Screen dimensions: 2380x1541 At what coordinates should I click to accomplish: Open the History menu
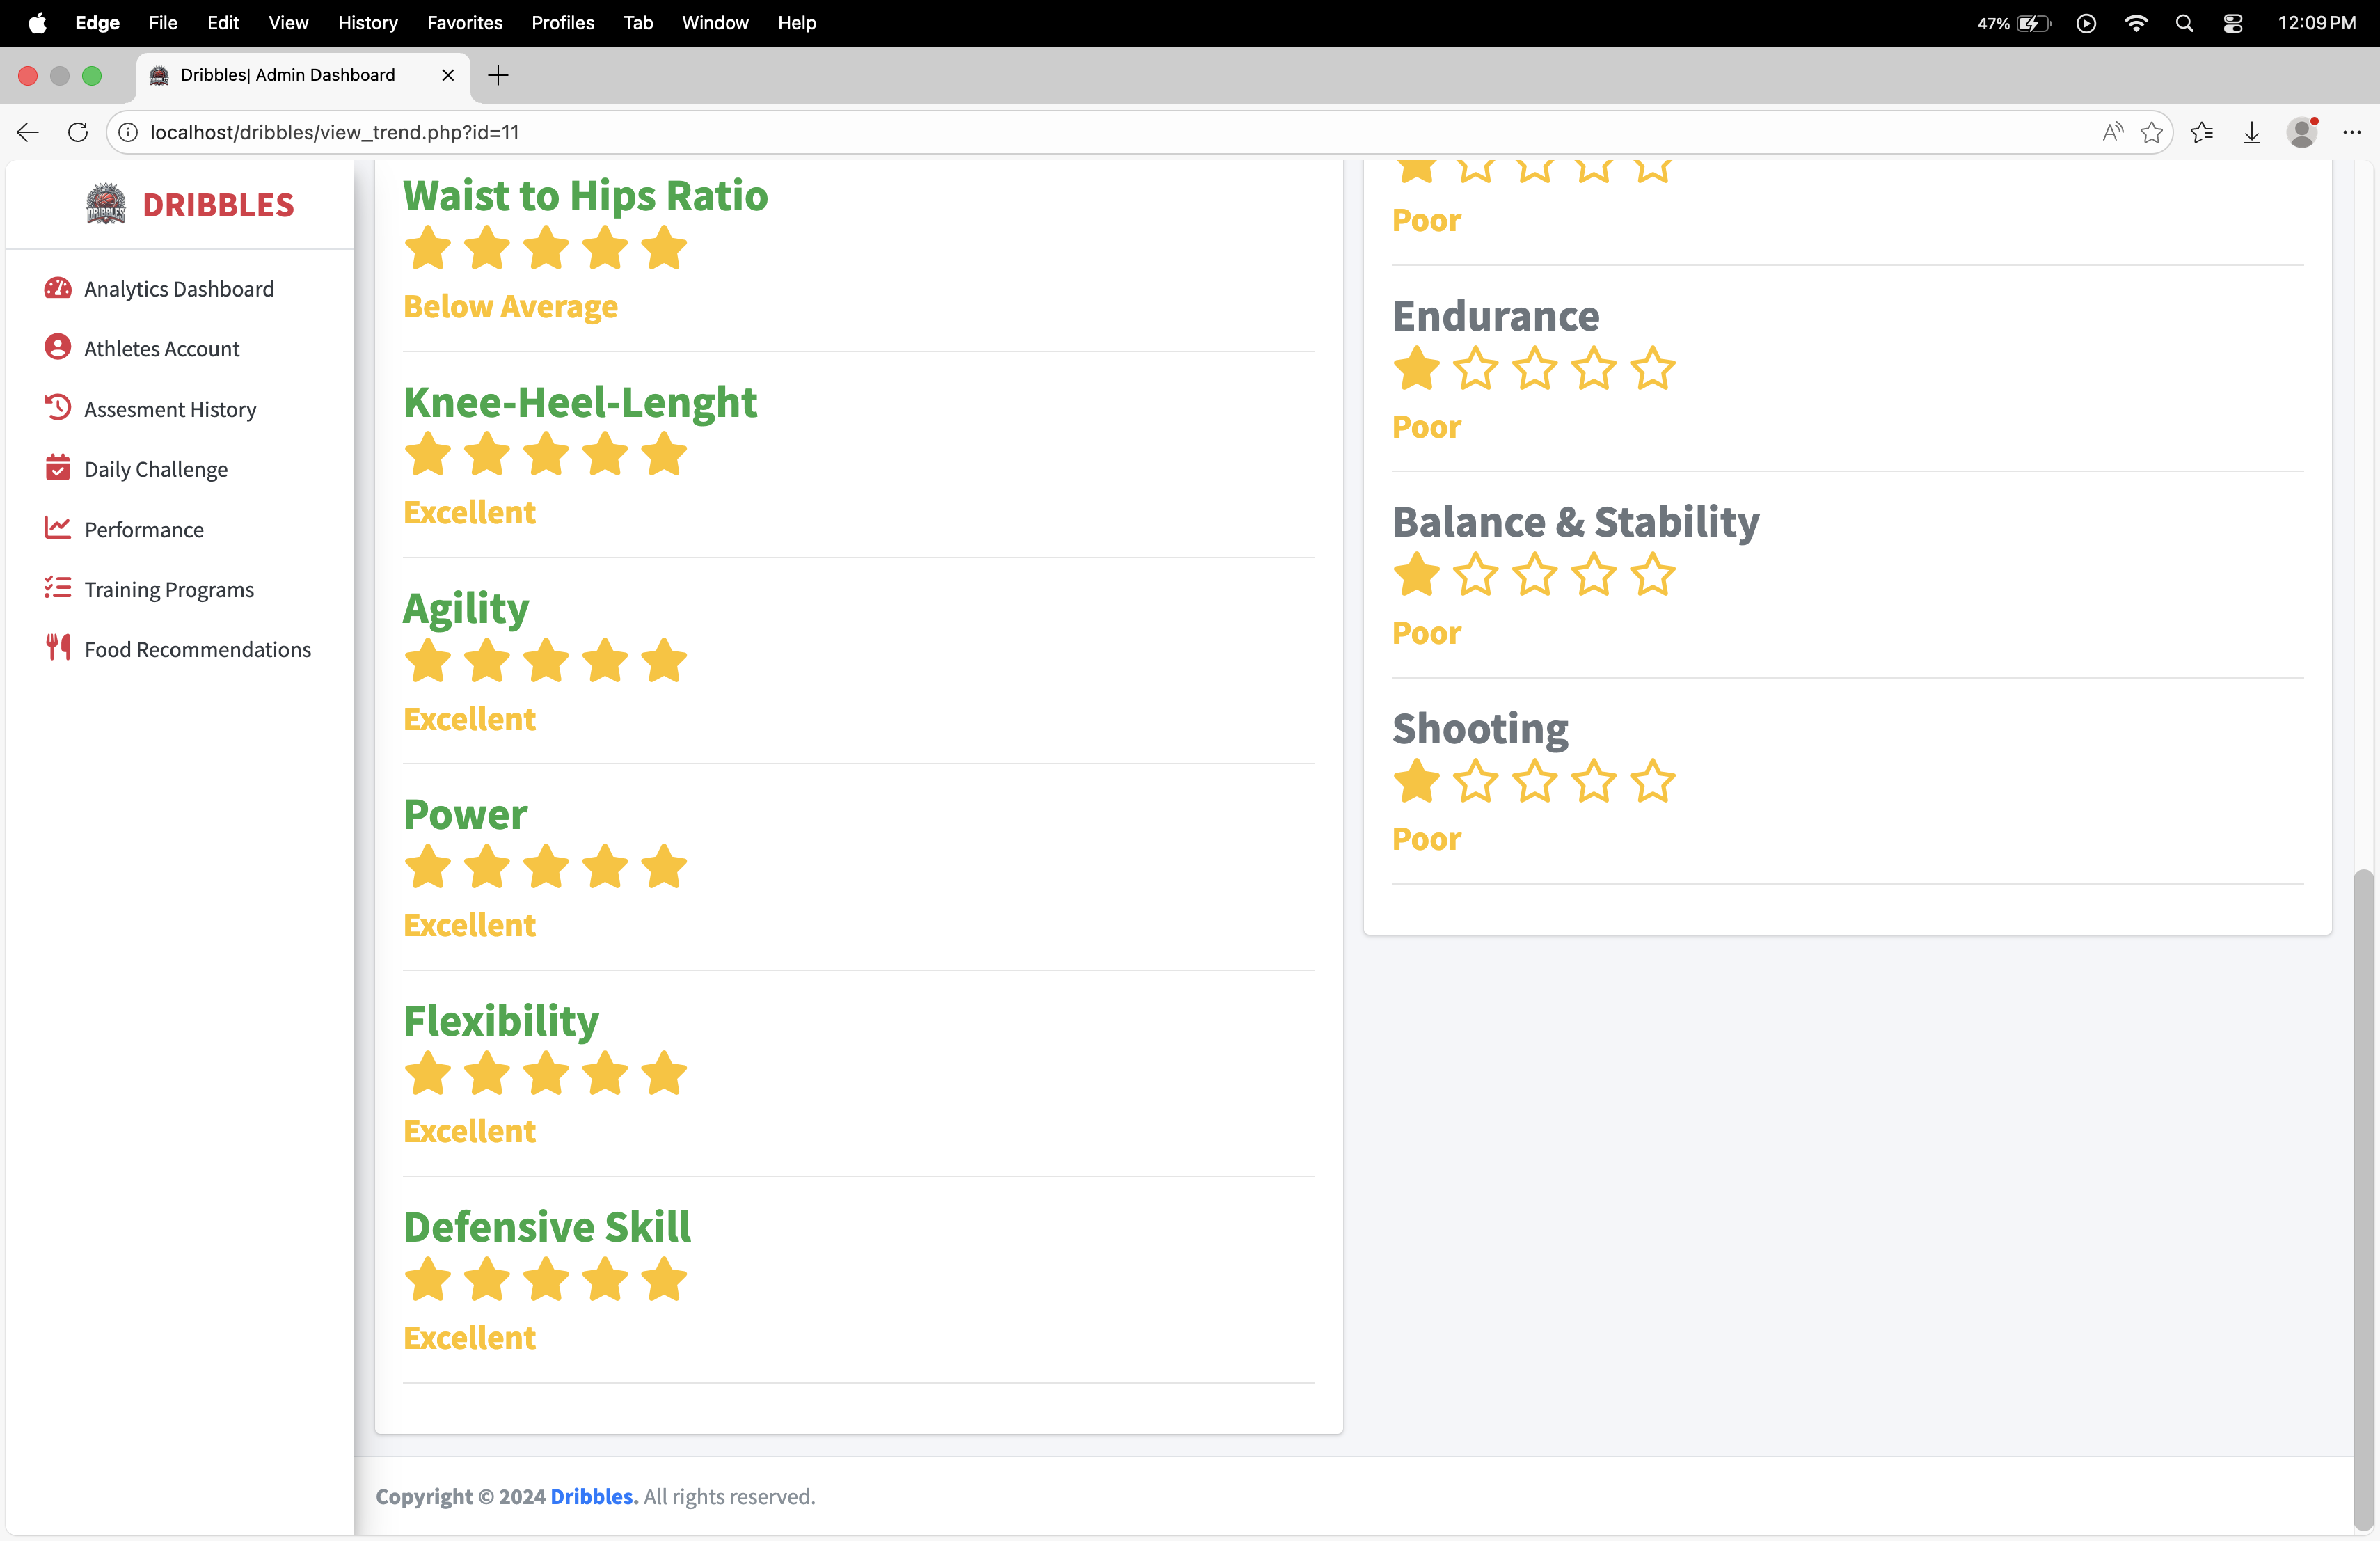[x=367, y=23]
